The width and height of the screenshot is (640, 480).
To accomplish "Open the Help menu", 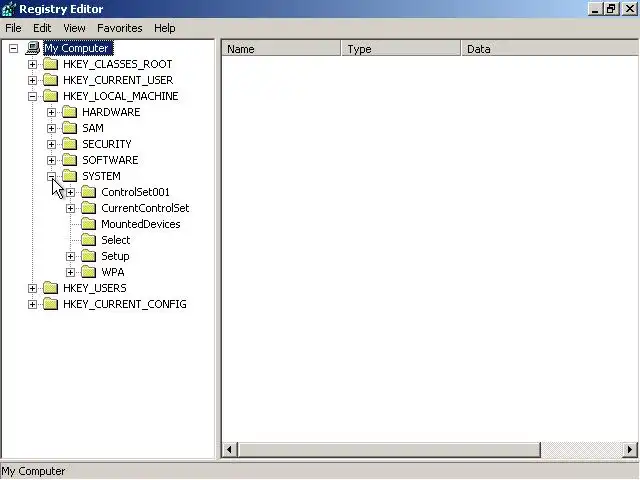I will pos(164,28).
